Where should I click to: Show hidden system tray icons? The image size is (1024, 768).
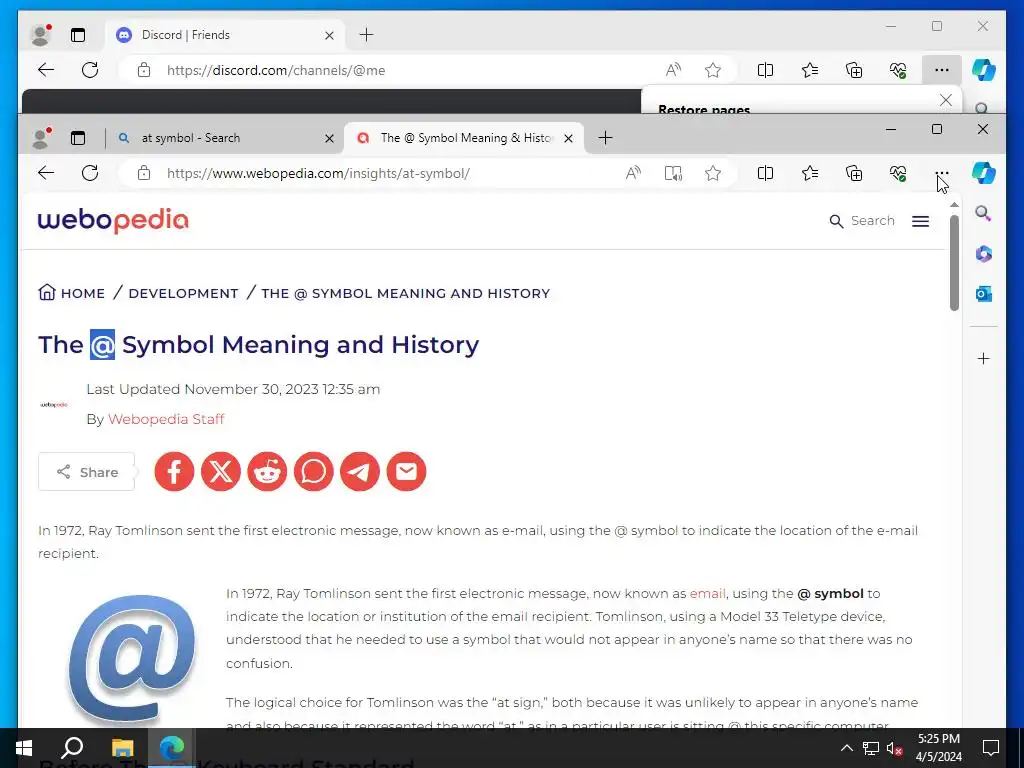pyautogui.click(x=846, y=748)
